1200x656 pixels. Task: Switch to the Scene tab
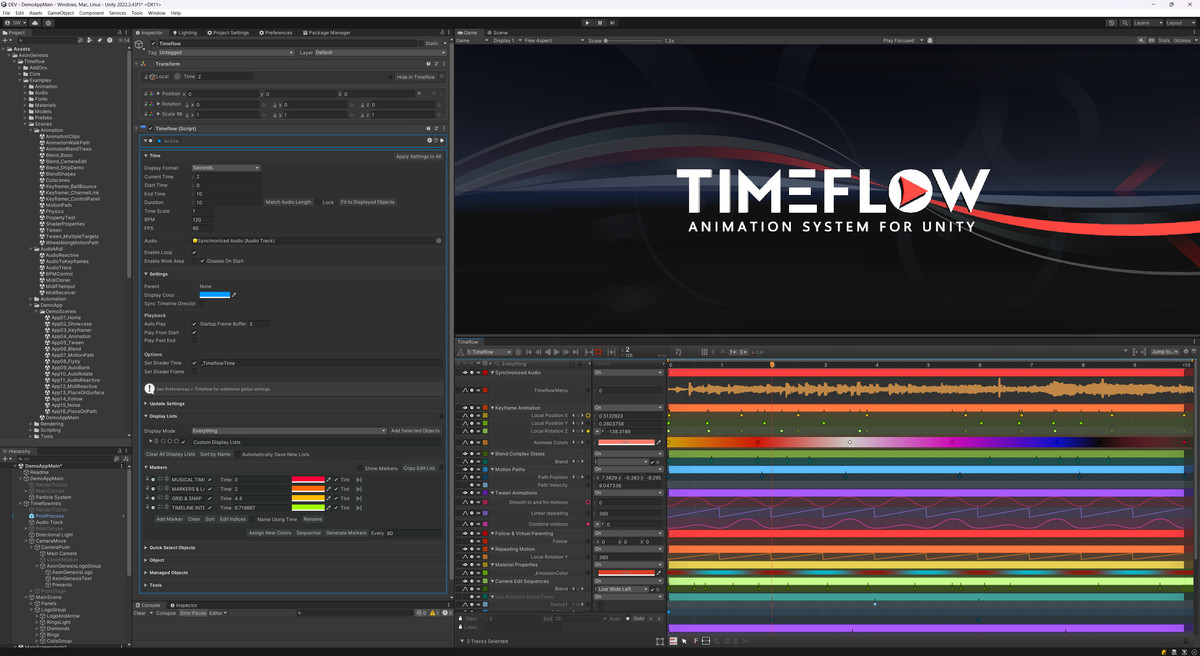click(x=499, y=31)
